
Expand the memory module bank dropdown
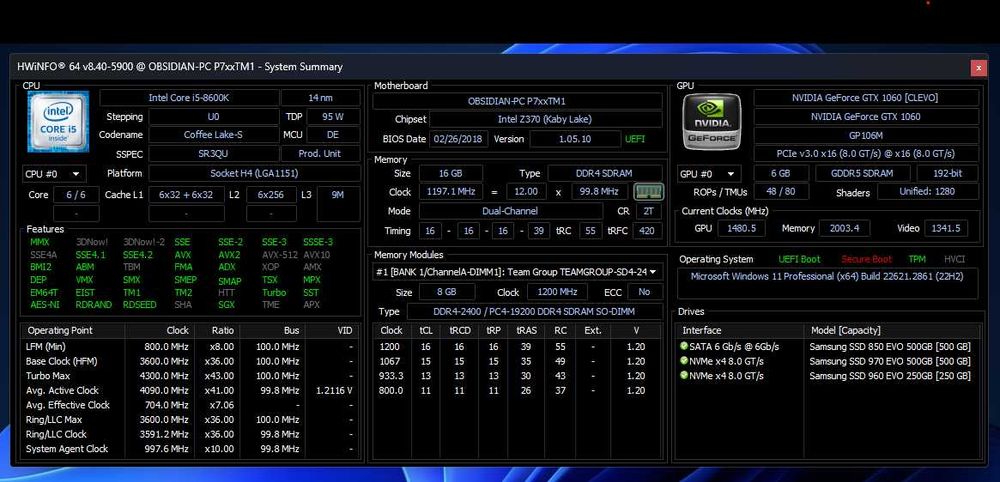click(517, 272)
